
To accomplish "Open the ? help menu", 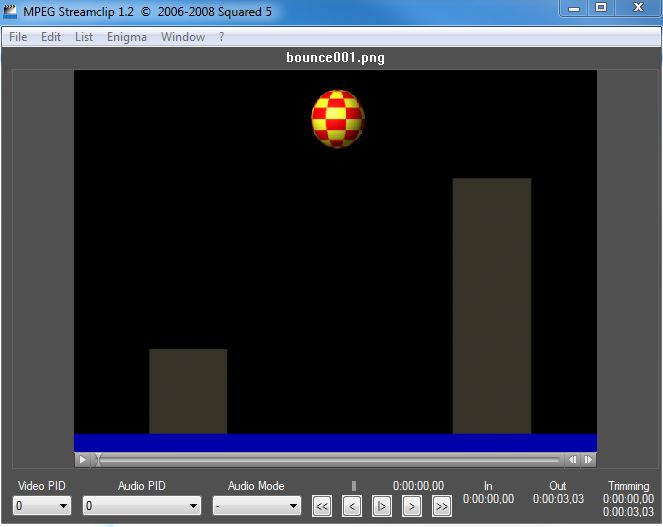I will 221,37.
